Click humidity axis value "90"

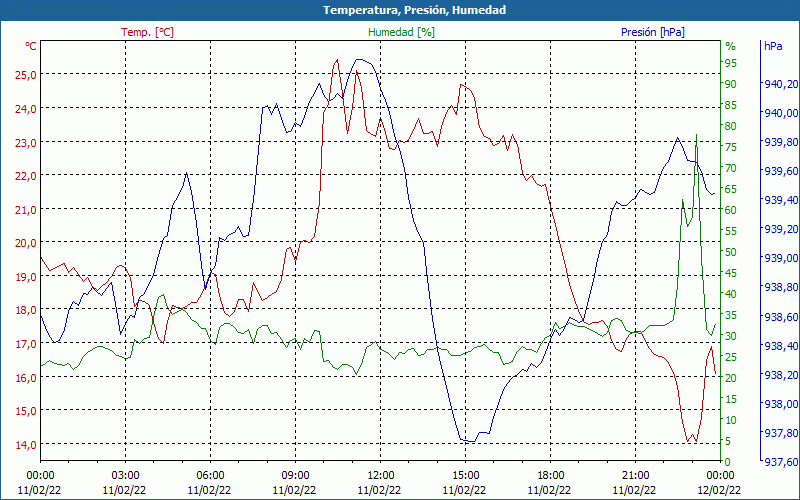pos(731,84)
